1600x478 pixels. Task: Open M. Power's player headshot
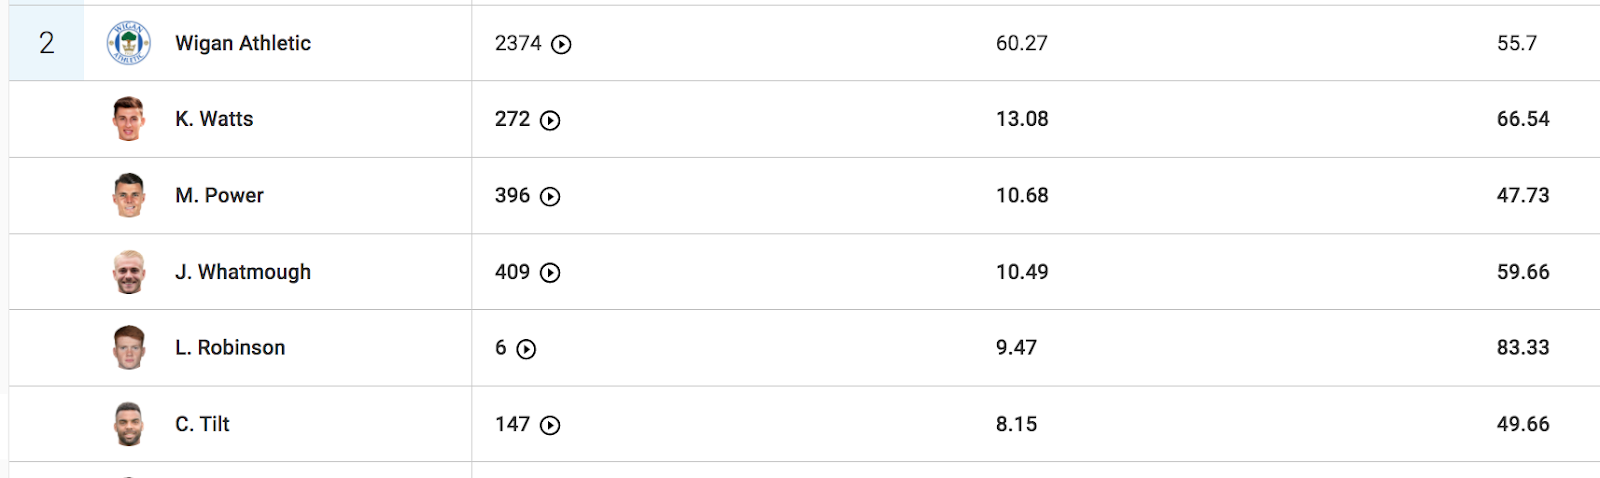coord(129,195)
